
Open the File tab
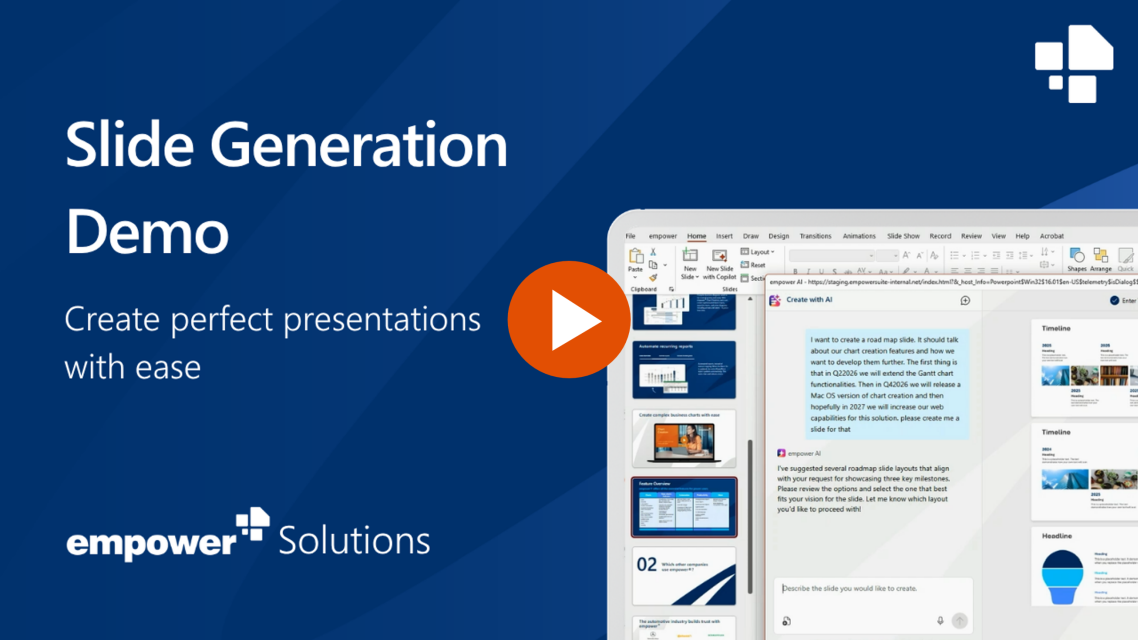[630, 236]
